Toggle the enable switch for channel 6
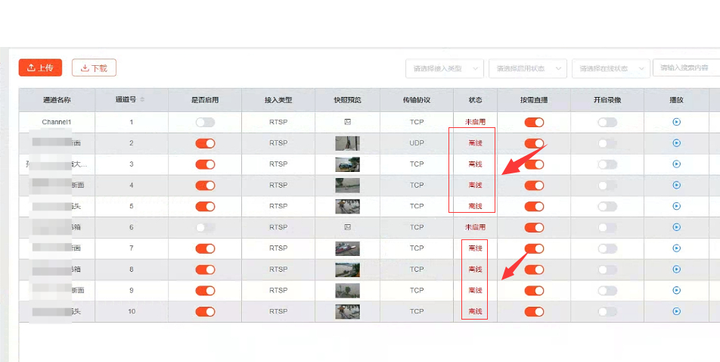 coord(205,227)
